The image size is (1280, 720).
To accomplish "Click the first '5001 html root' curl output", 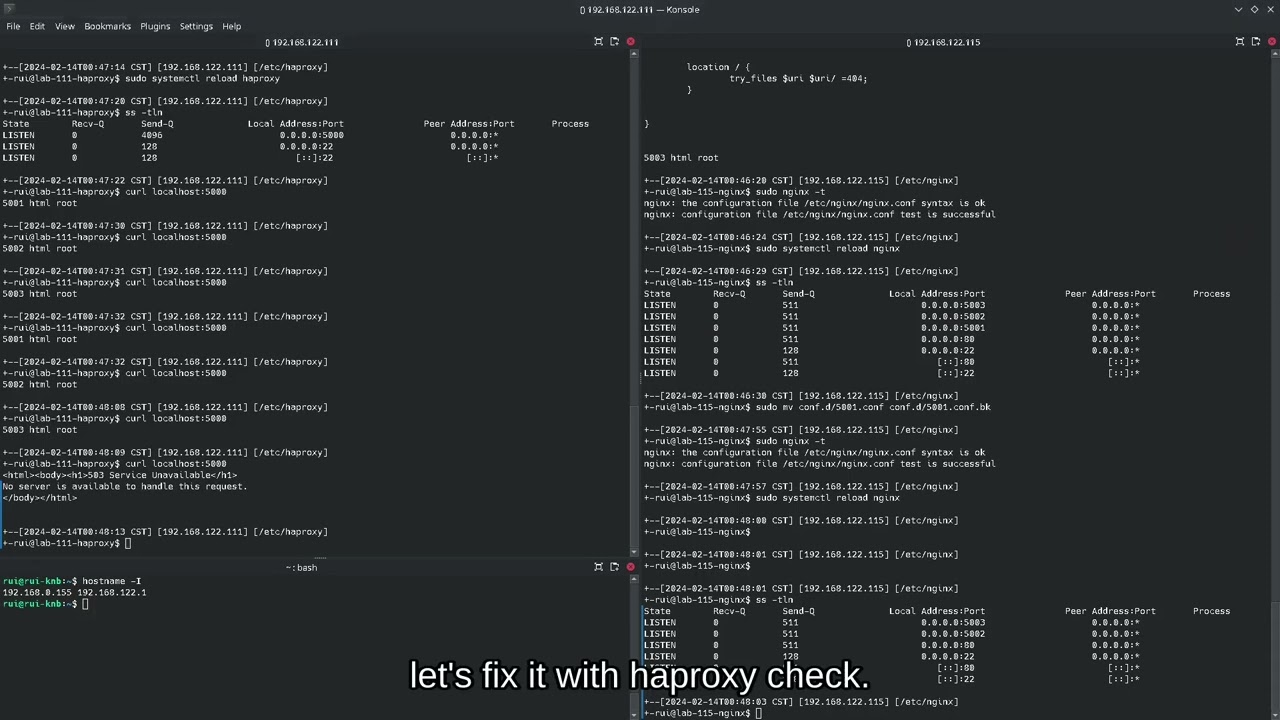I will tap(39, 203).
